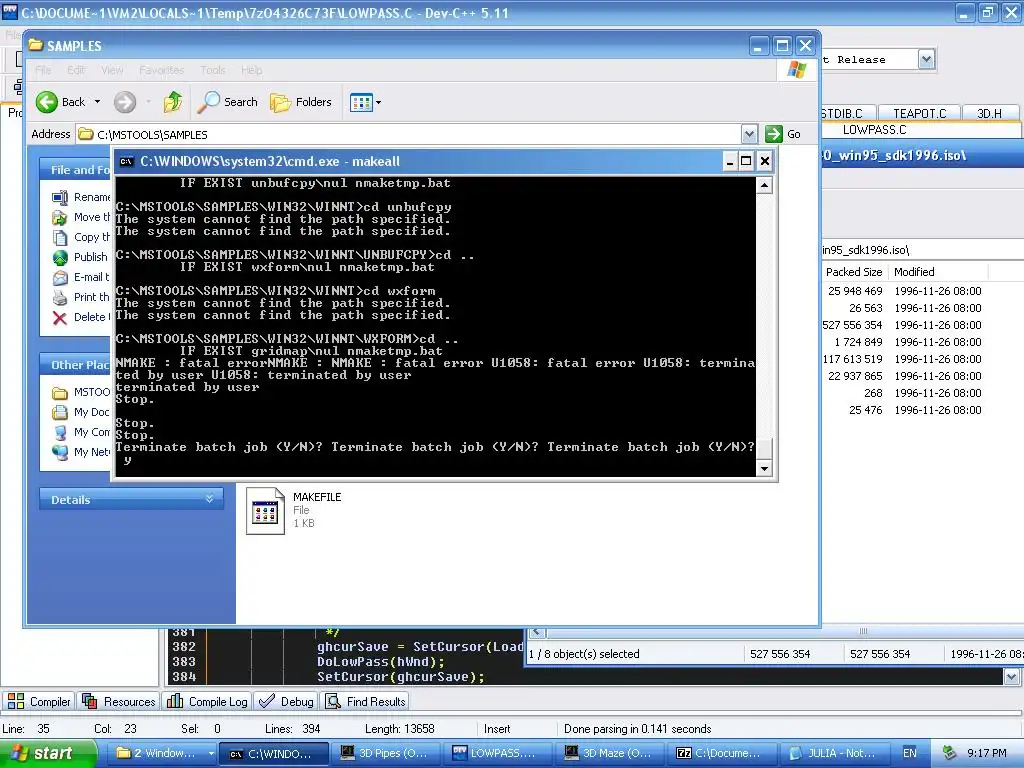
Task: Expand the Details panel chevron
Action: pyautogui.click(x=210, y=499)
